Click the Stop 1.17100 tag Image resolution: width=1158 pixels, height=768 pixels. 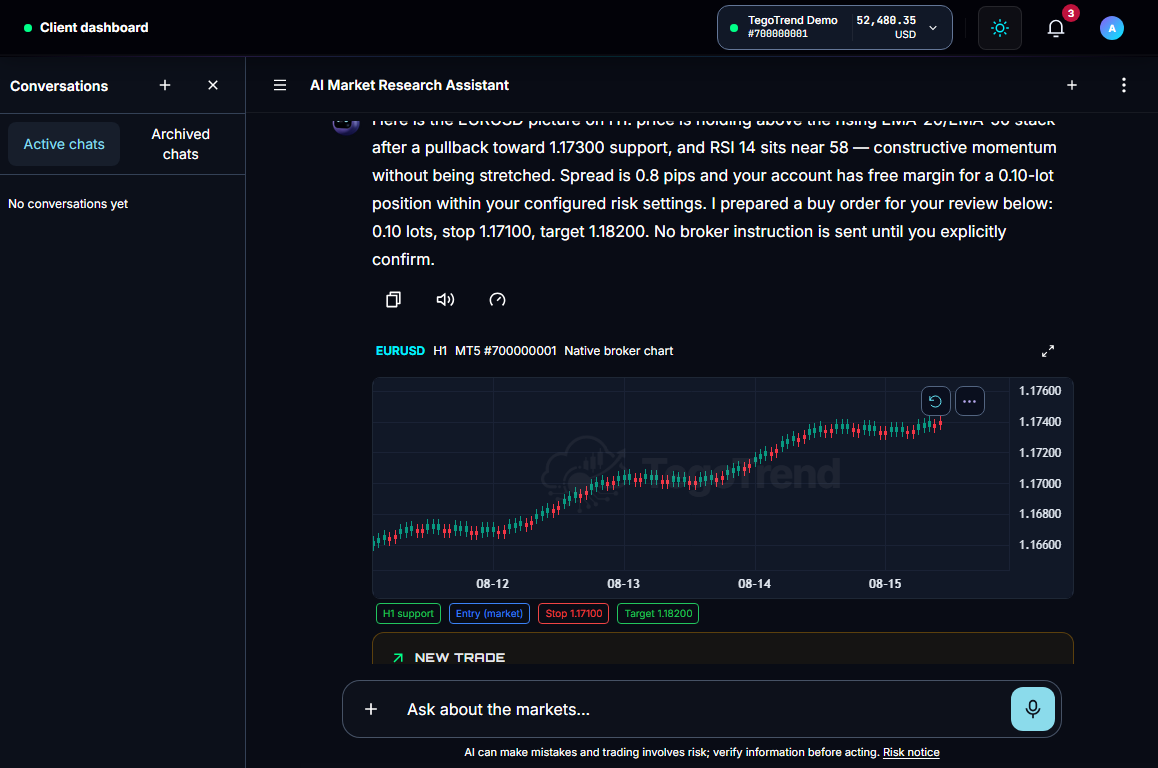574,614
